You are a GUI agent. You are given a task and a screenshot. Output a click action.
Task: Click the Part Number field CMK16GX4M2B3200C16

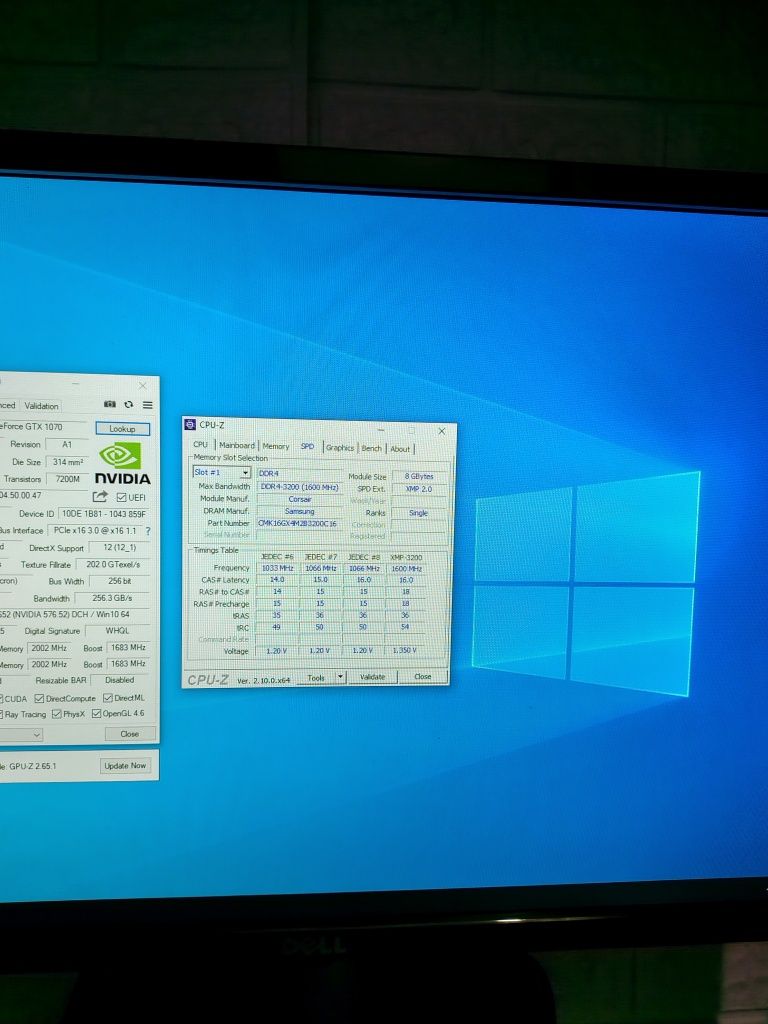pos(298,523)
